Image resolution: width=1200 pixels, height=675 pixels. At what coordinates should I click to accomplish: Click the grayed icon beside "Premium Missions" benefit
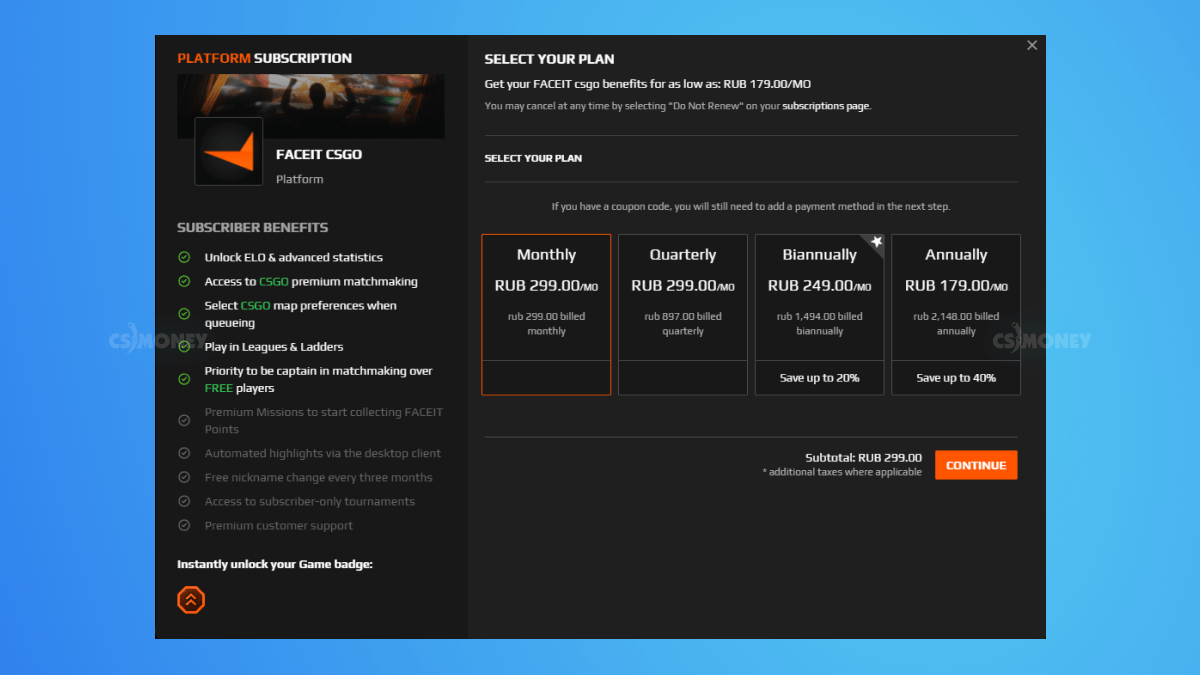[x=185, y=420]
